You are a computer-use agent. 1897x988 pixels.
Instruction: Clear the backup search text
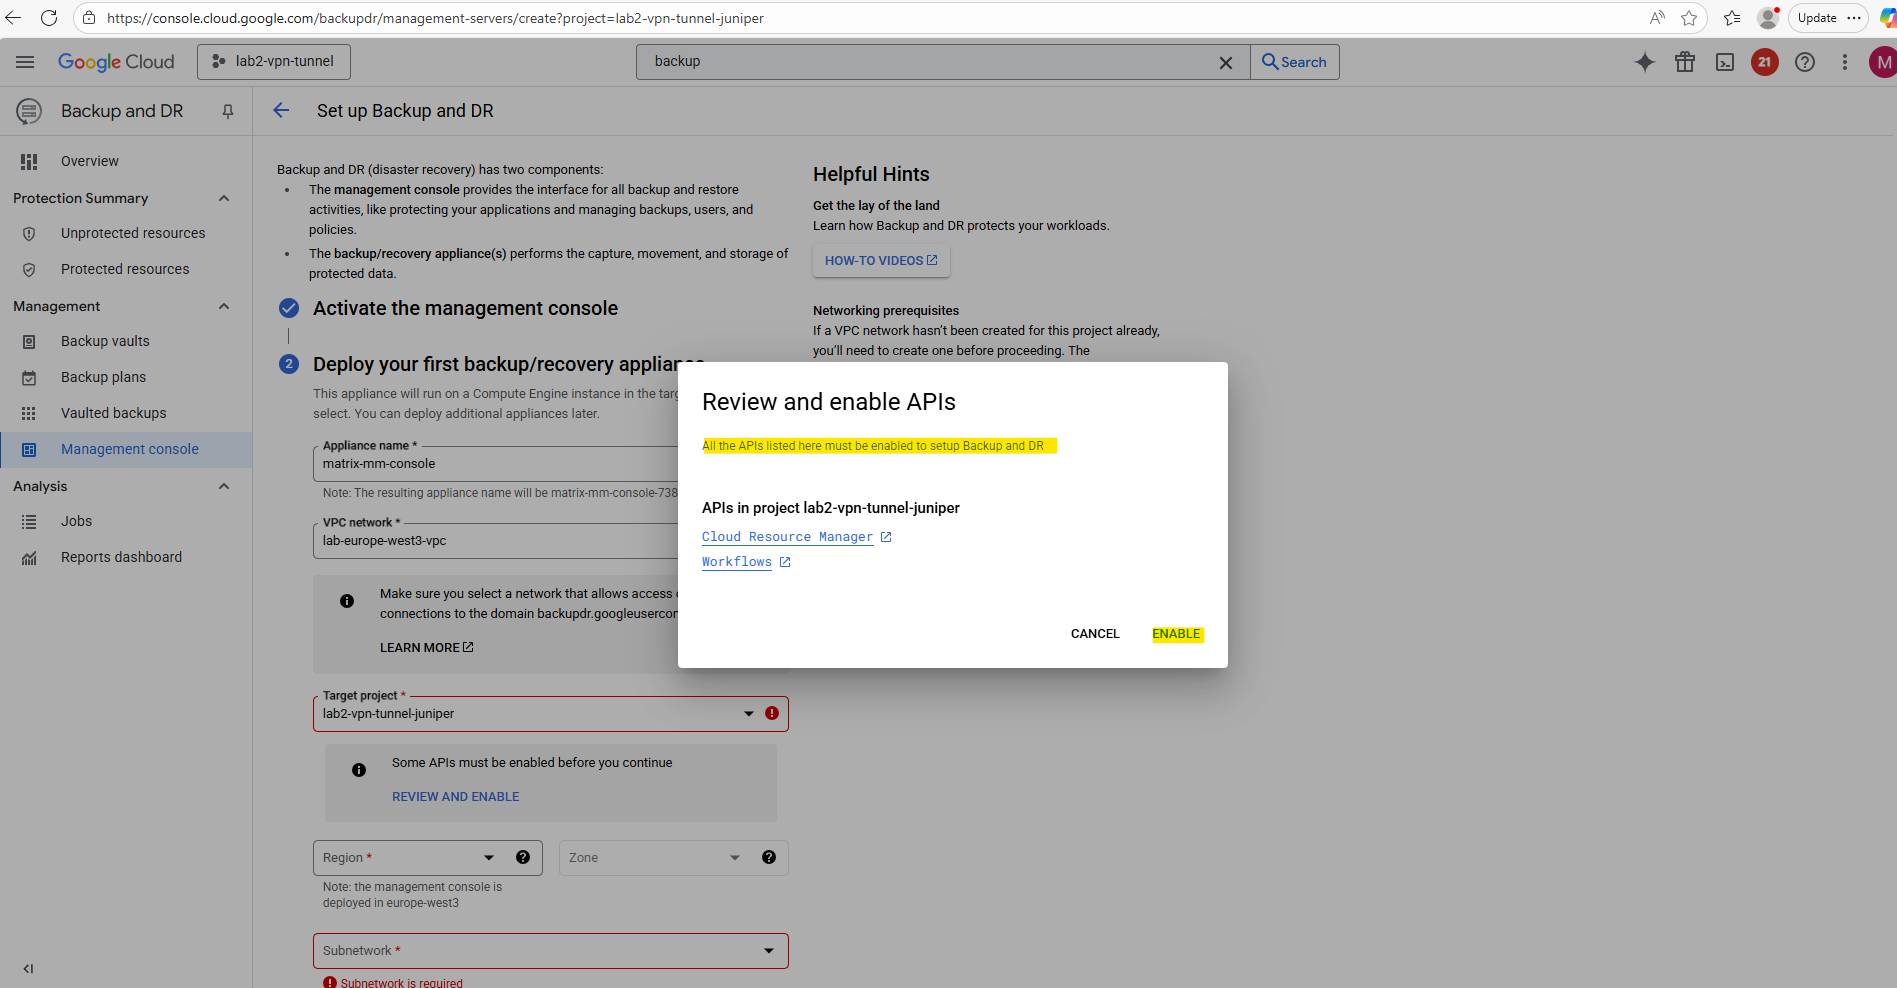click(1225, 62)
